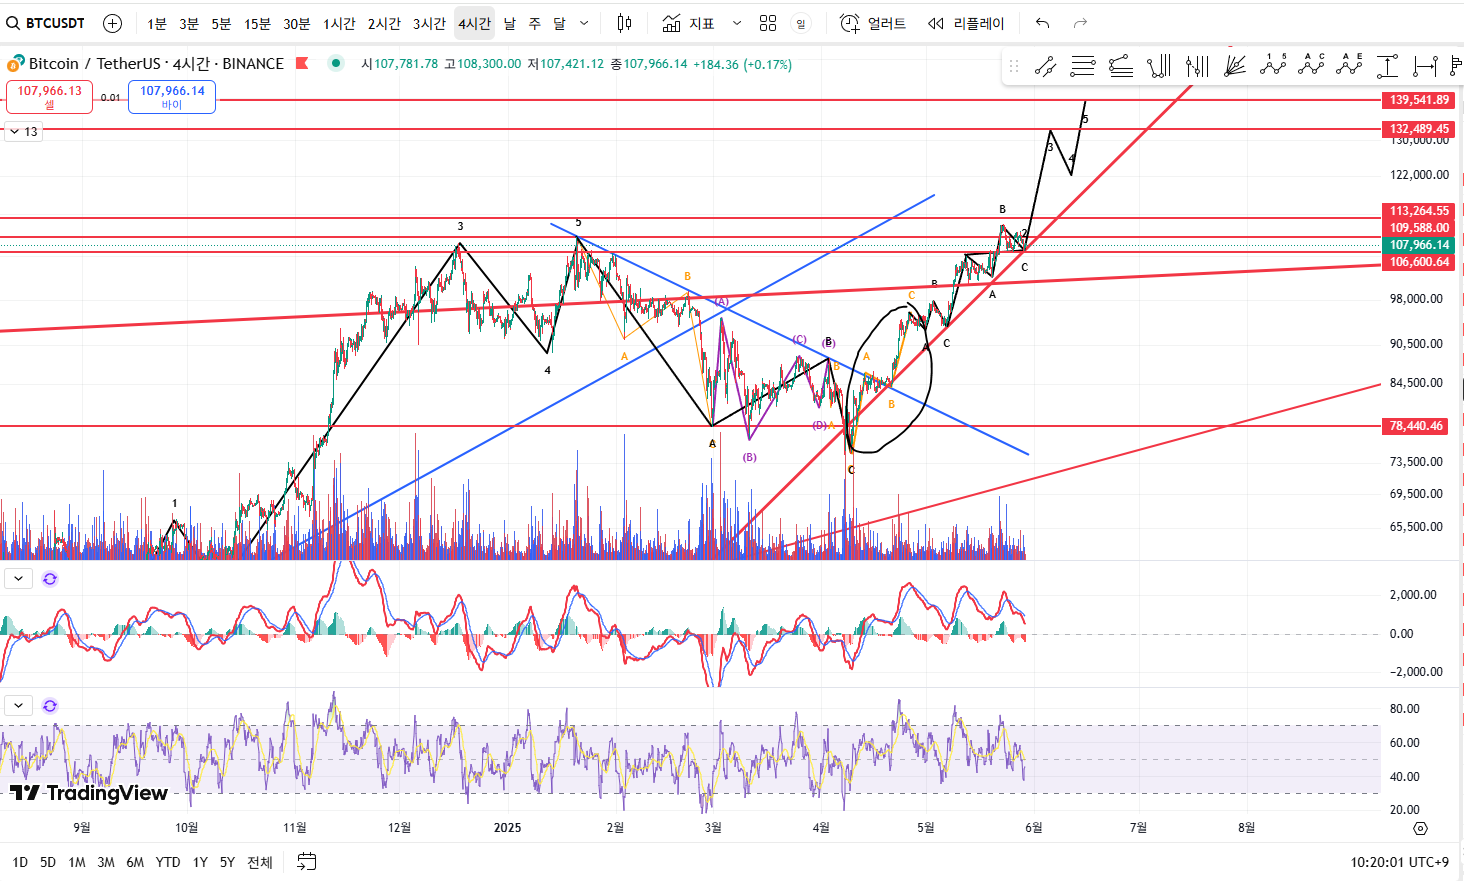1464x881 pixels.
Task: Set date range to 1D
Action: (x=20, y=862)
